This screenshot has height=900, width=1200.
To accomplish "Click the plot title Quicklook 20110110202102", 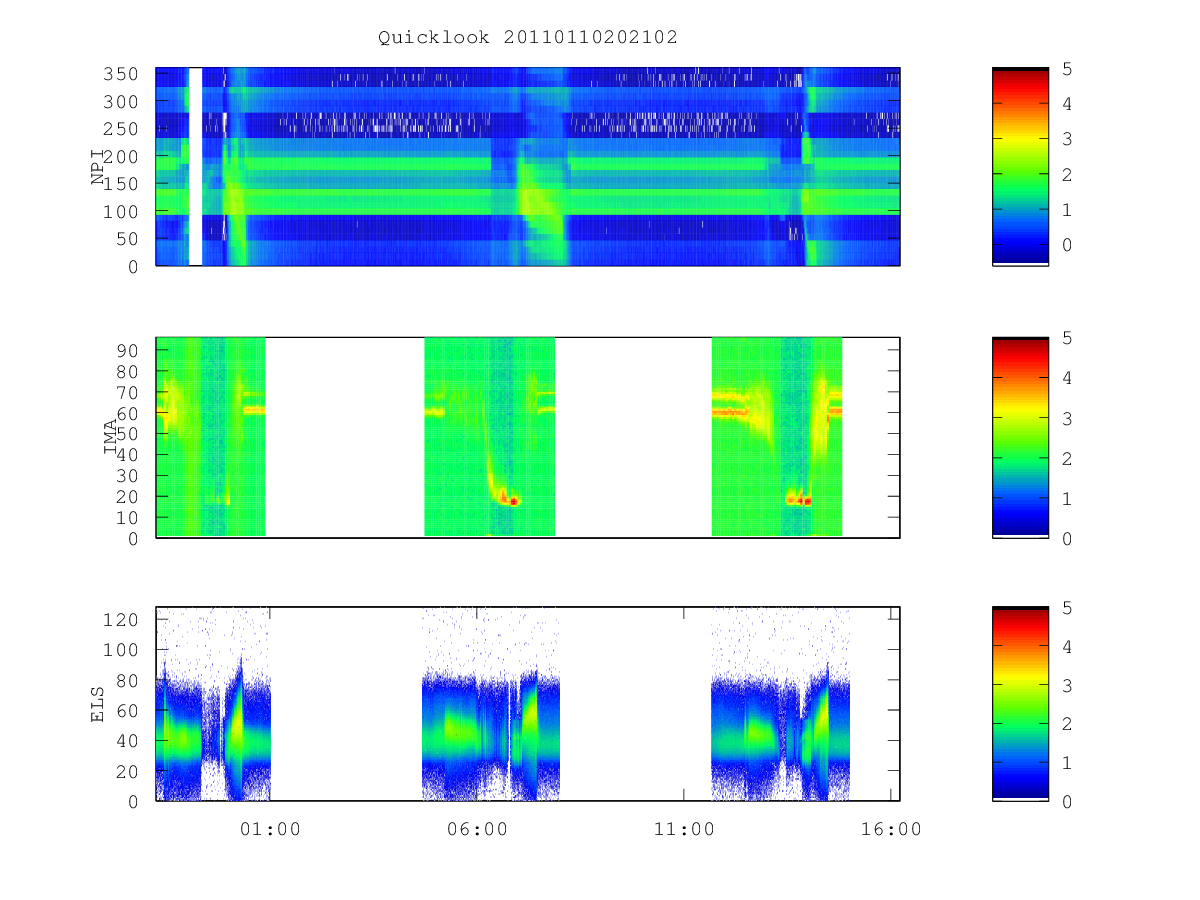I will 528,37.
